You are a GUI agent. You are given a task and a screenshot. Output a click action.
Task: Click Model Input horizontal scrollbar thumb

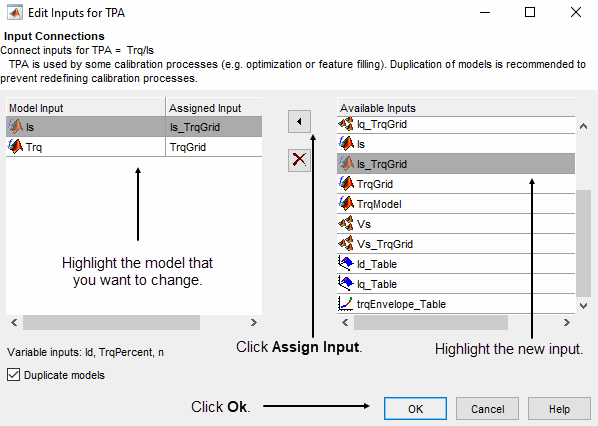click(x=111, y=323)
